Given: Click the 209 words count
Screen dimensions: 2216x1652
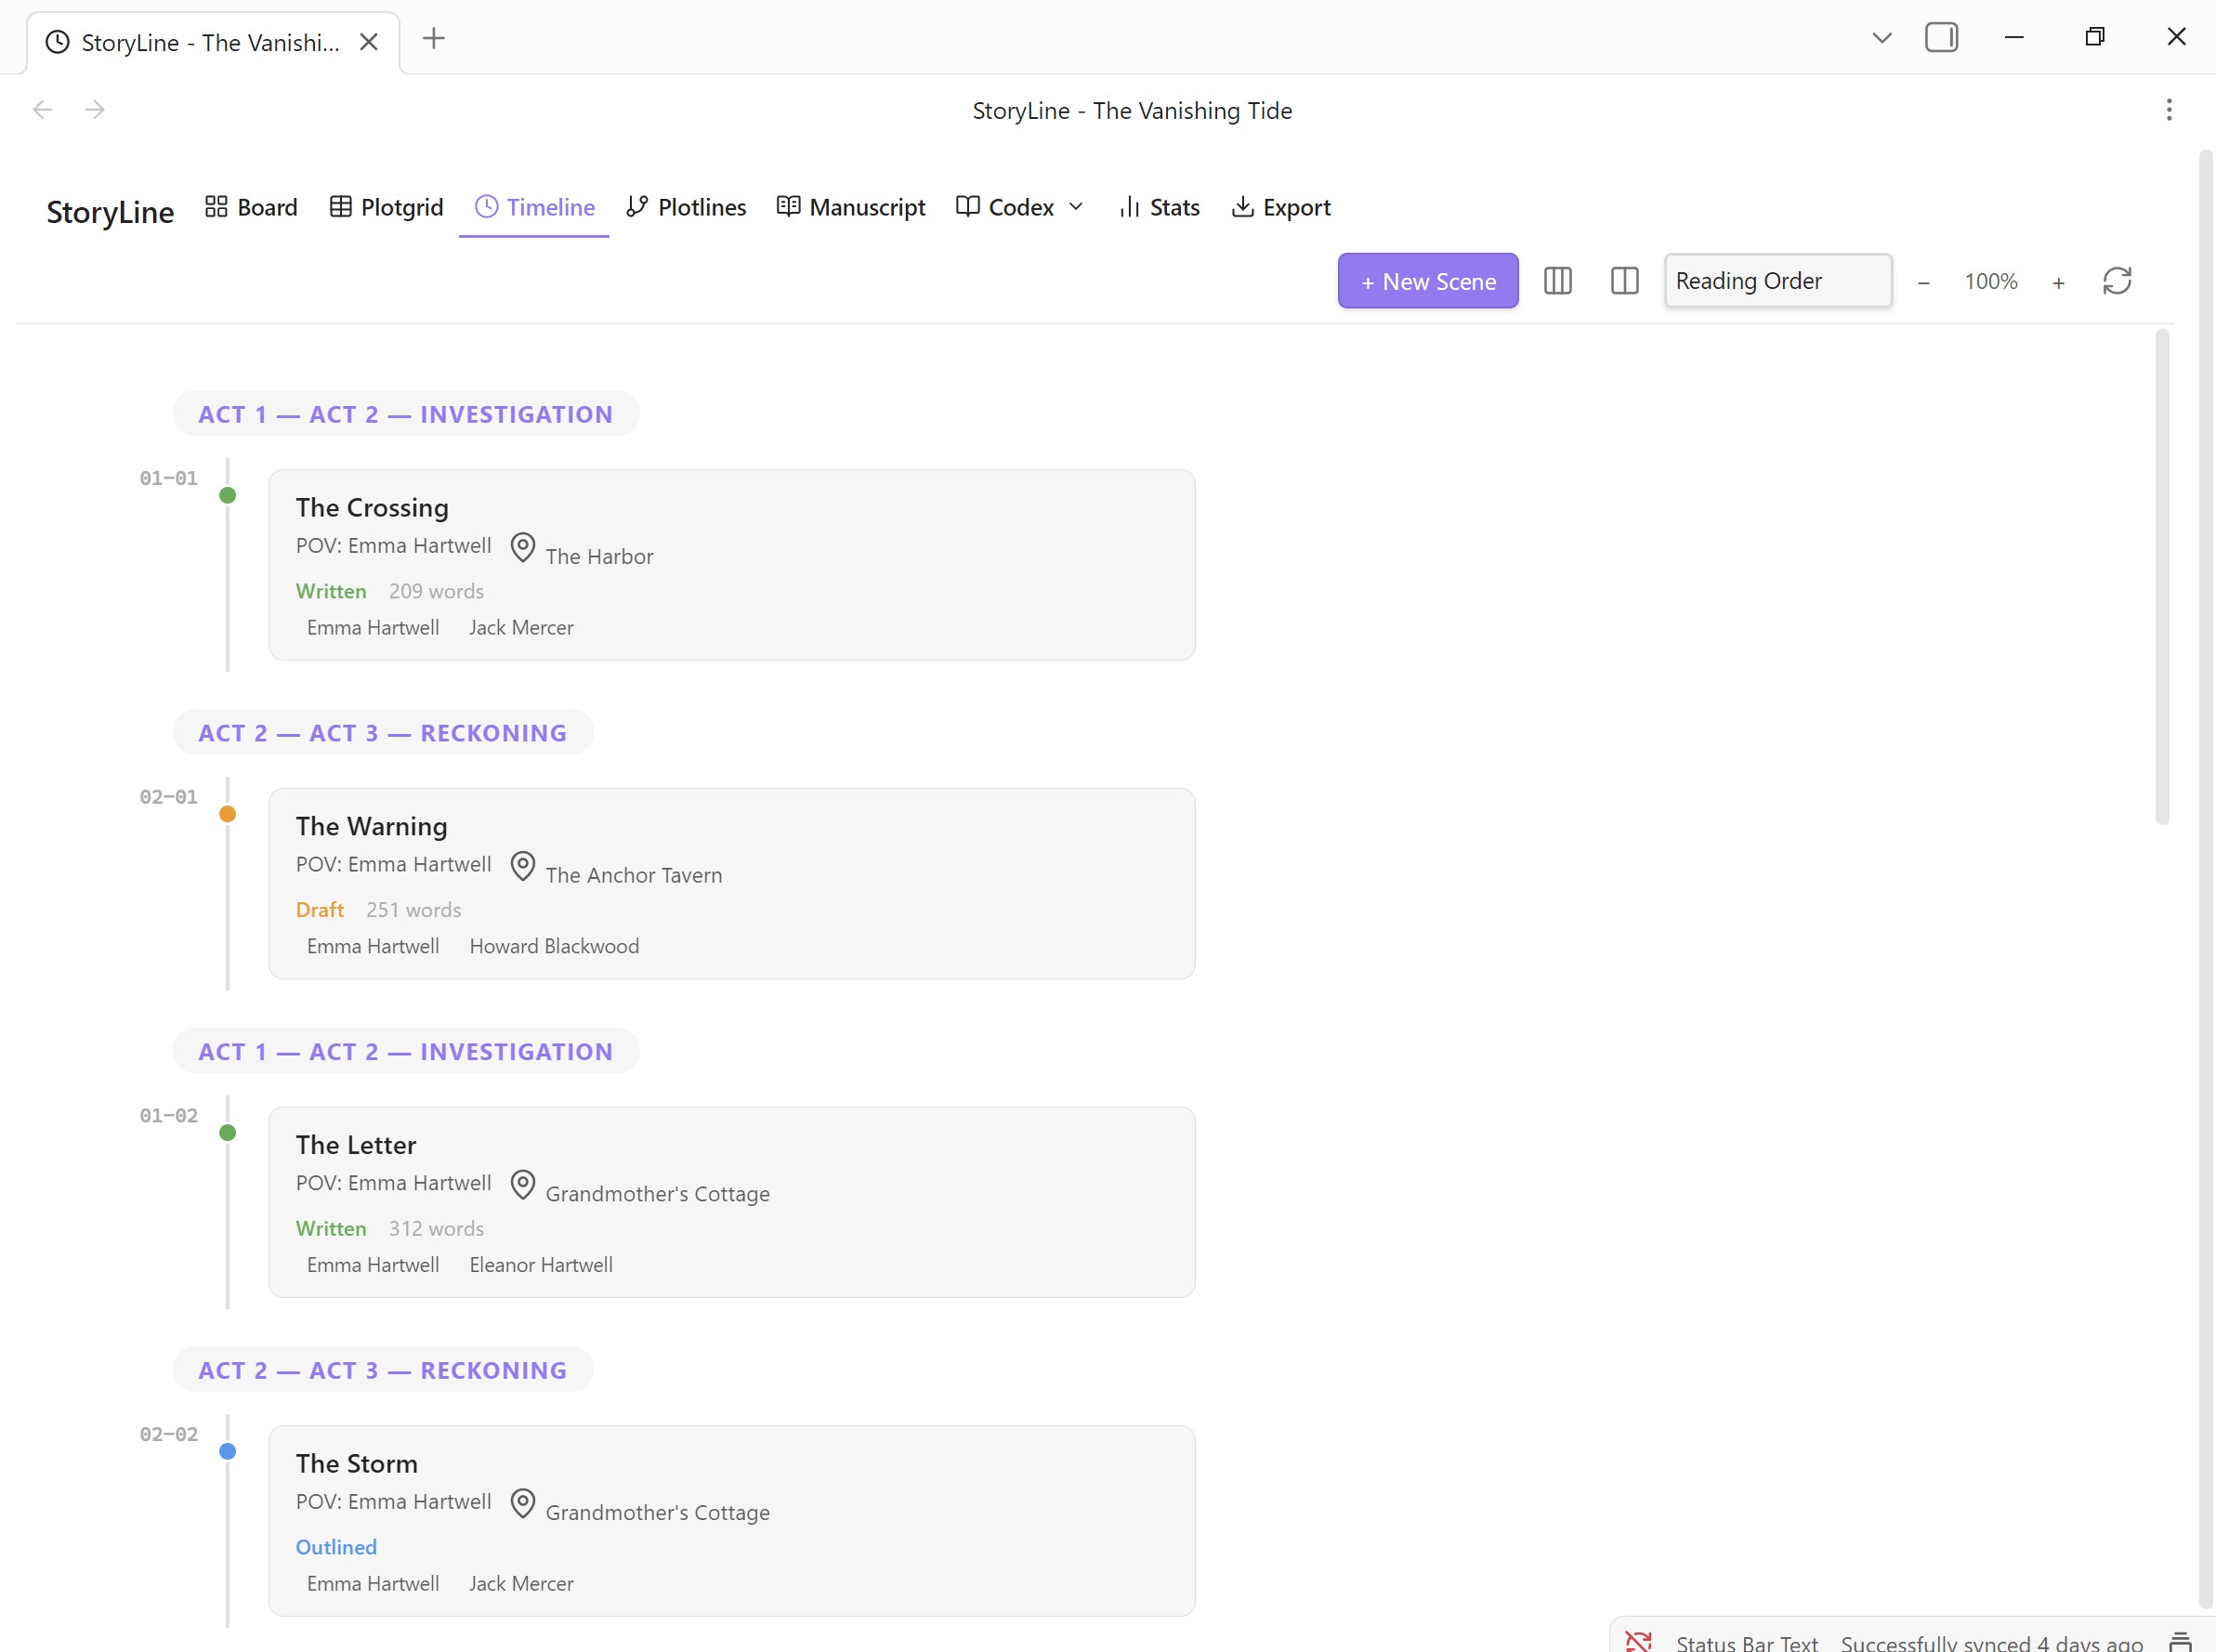Looking at the screenshot, I should 436,592.
